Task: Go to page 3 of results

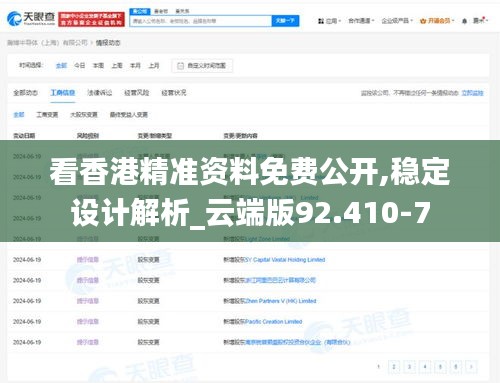Action: [409, 367]
